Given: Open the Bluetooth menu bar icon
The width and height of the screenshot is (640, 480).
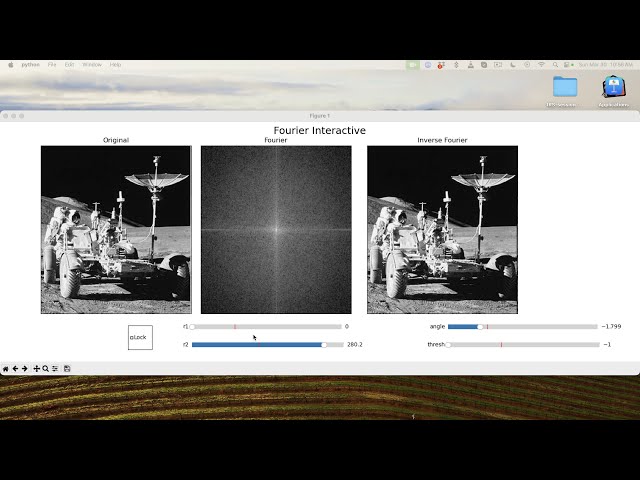Looking at the screenshot, I should [456, 64].
